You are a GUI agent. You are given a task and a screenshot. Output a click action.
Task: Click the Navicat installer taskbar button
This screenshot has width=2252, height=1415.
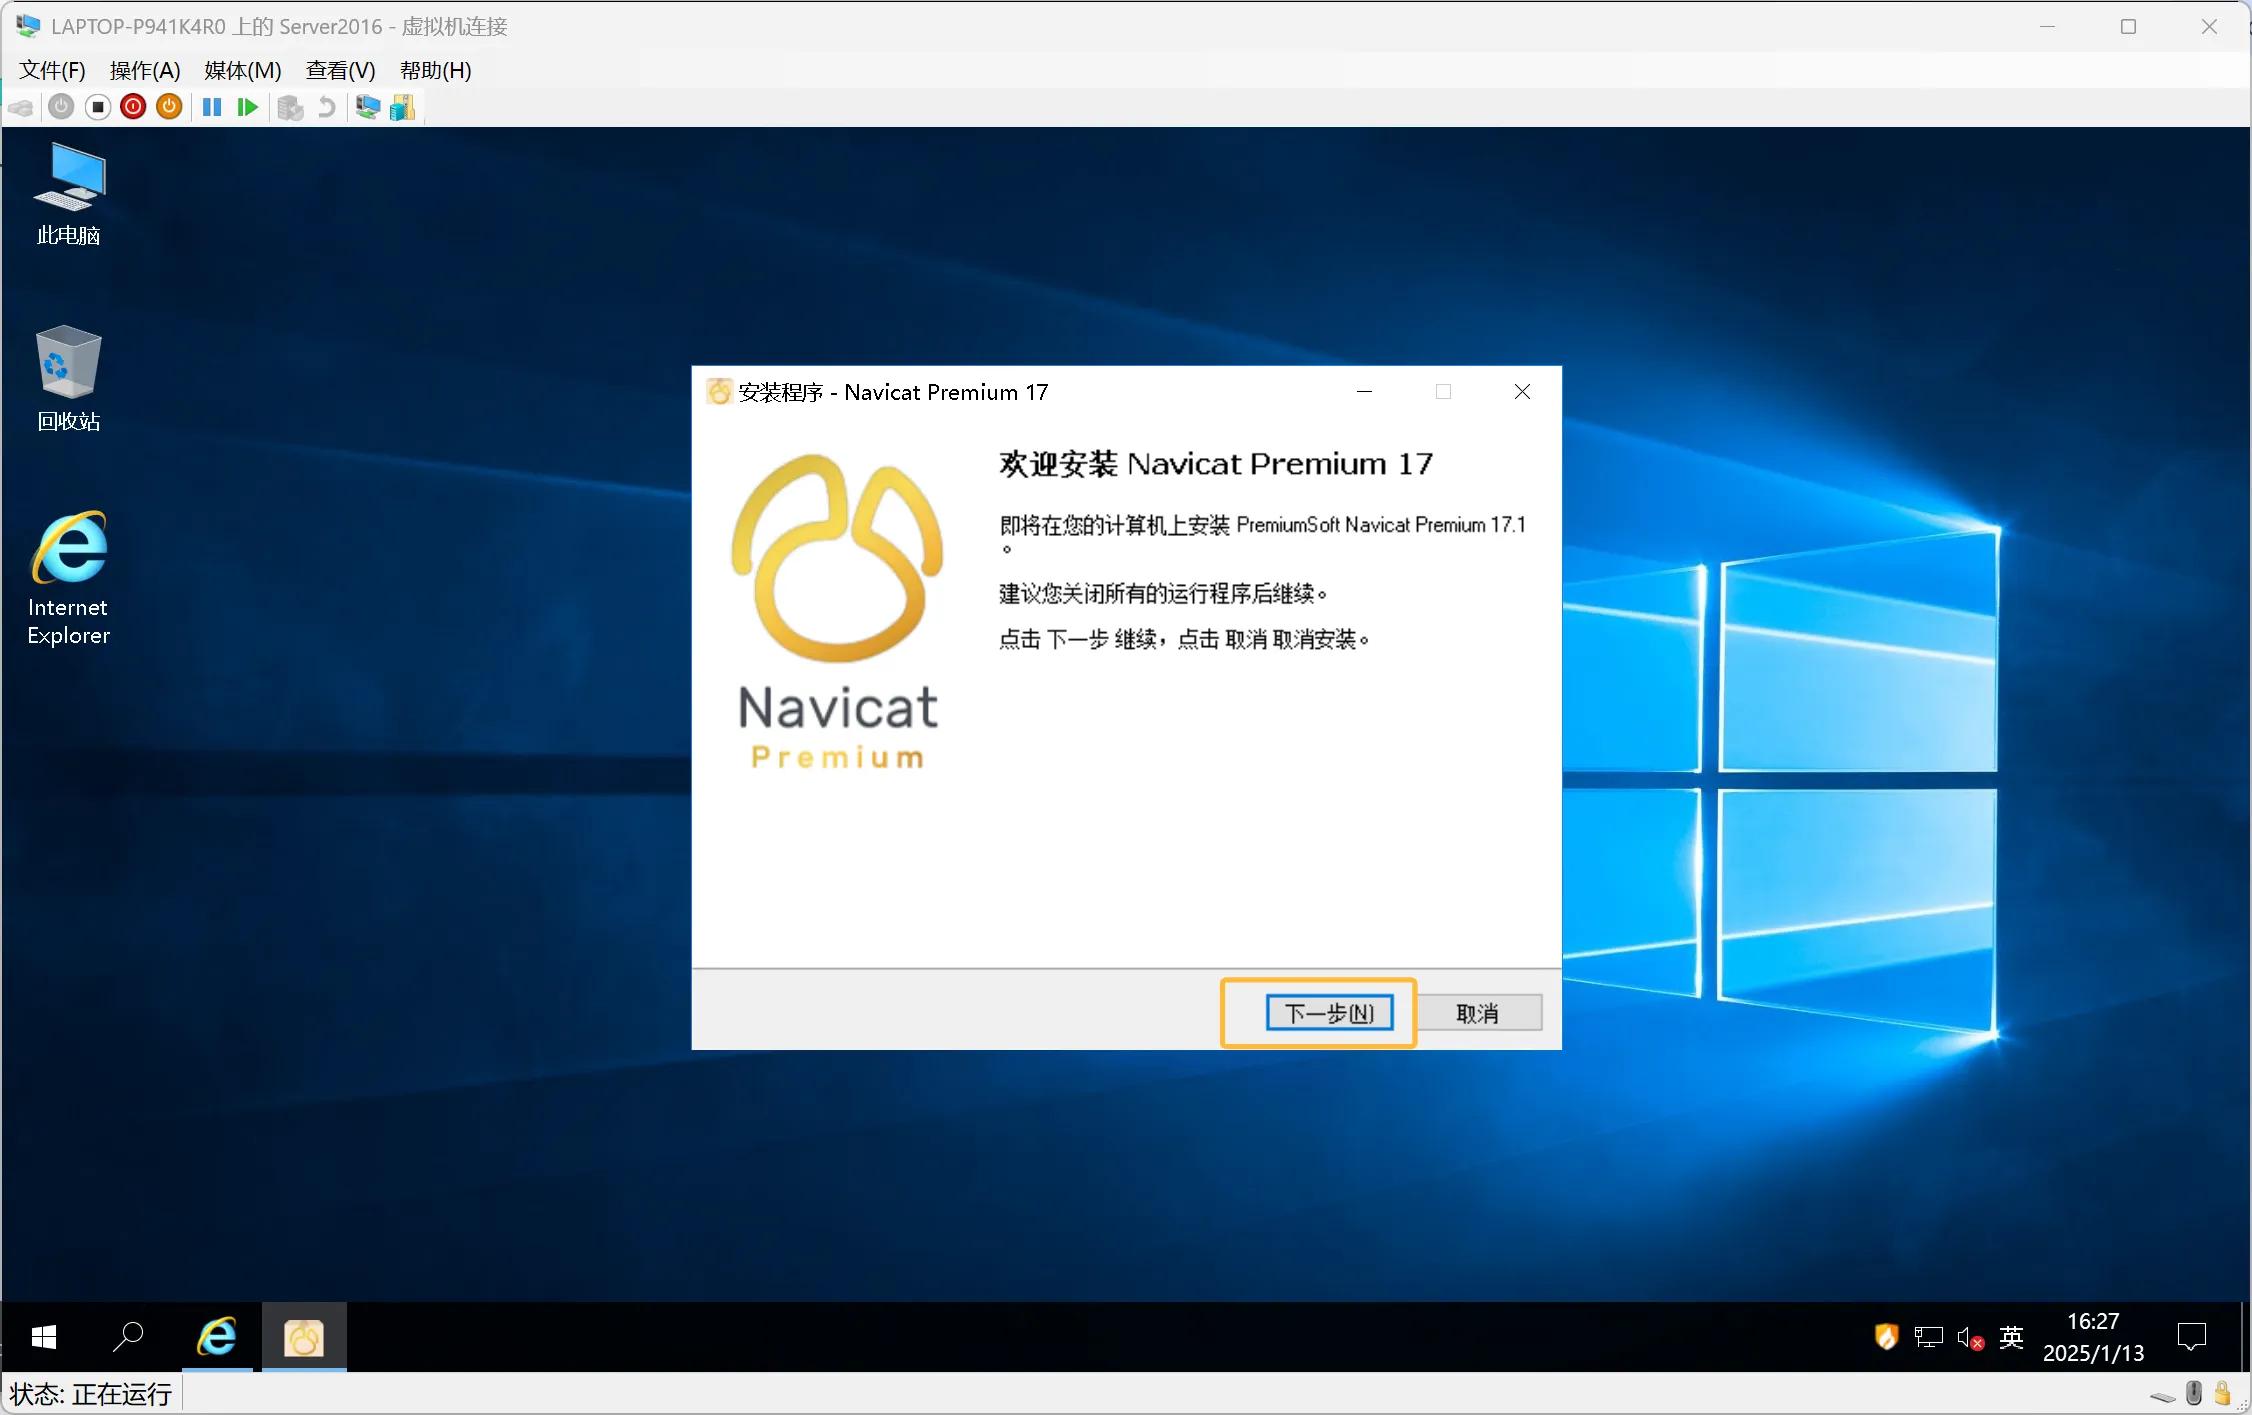(x=304, y=1337)
